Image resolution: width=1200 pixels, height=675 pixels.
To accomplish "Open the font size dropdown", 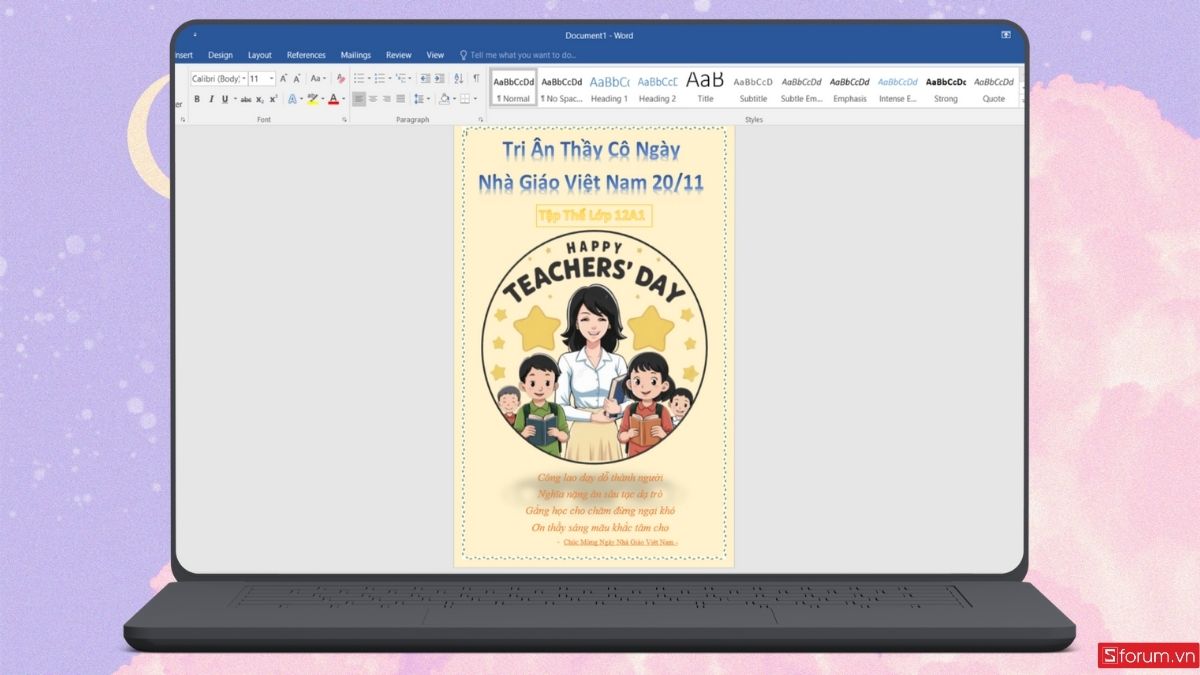I will click(272, 79).
